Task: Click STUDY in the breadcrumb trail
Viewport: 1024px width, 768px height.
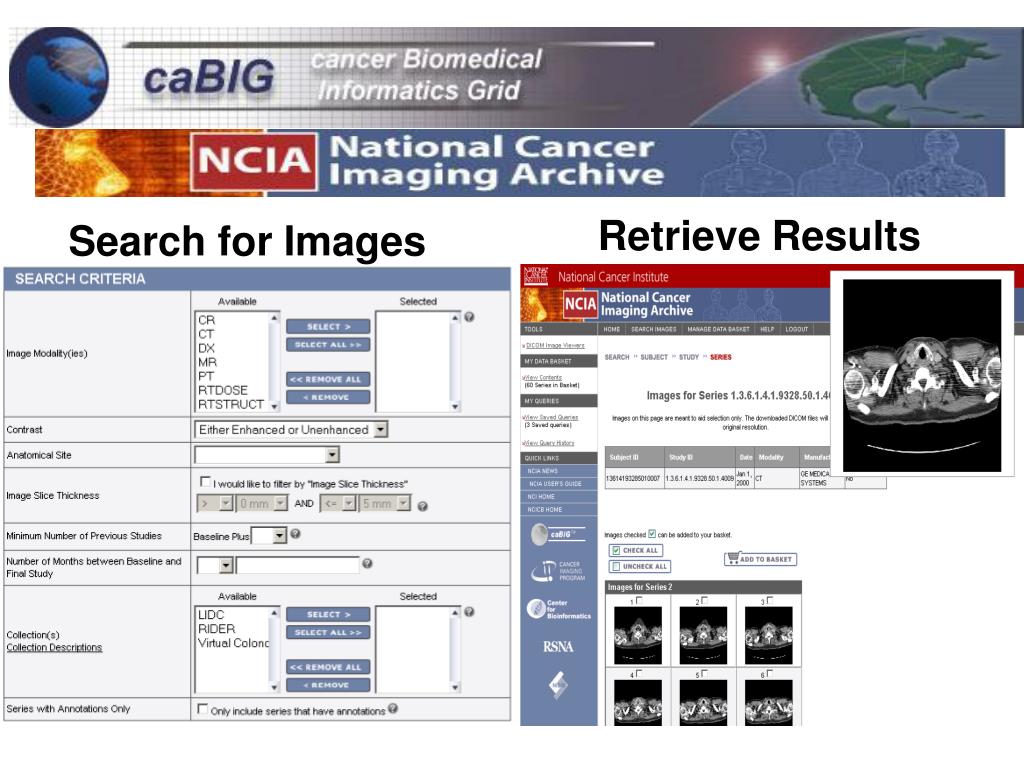Action: (689, 357)
